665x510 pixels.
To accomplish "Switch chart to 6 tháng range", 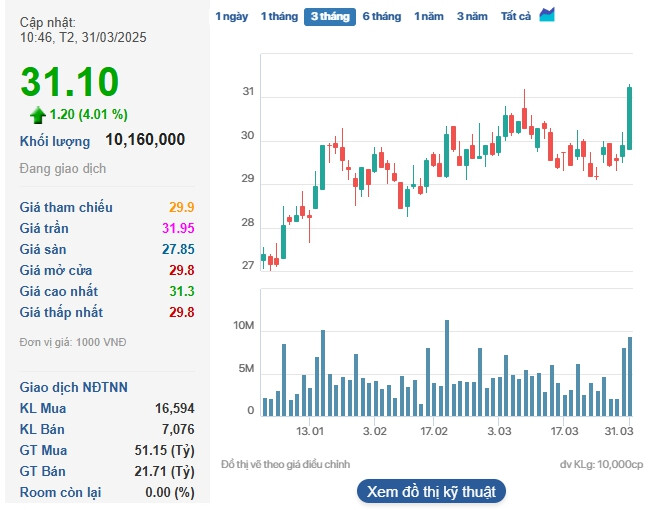I will (381, 16).
